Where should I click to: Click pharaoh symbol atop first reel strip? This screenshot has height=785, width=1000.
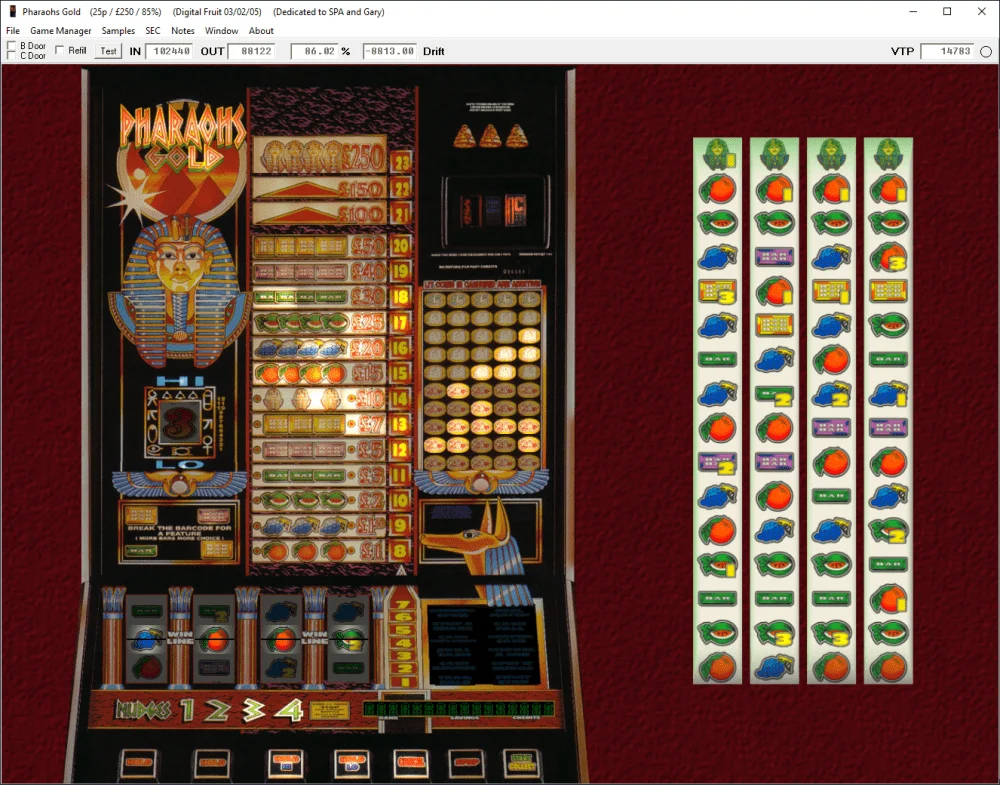[718, 154]
